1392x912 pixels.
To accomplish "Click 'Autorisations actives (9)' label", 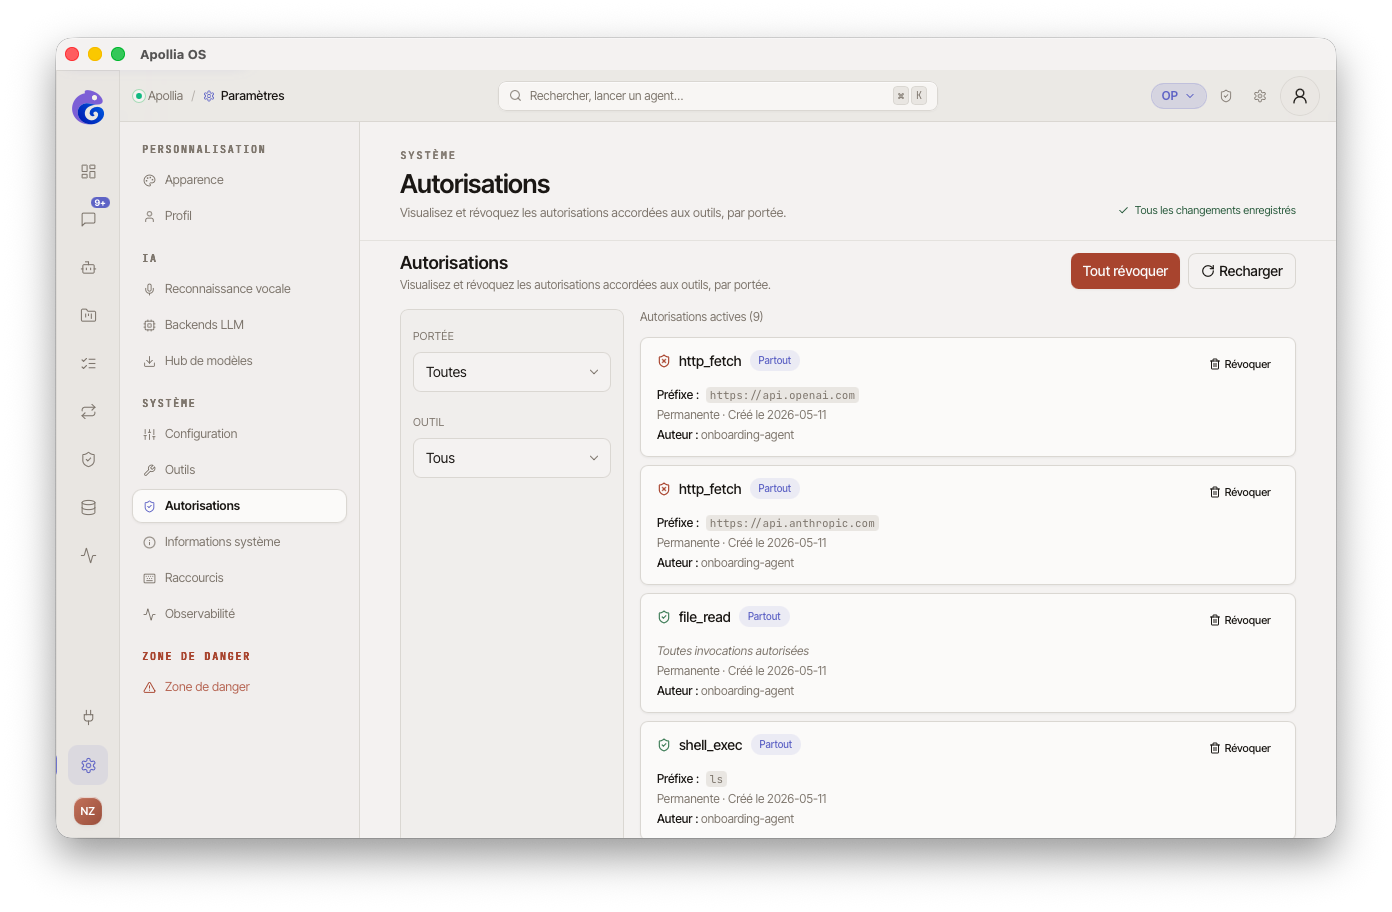I will 701,317.
